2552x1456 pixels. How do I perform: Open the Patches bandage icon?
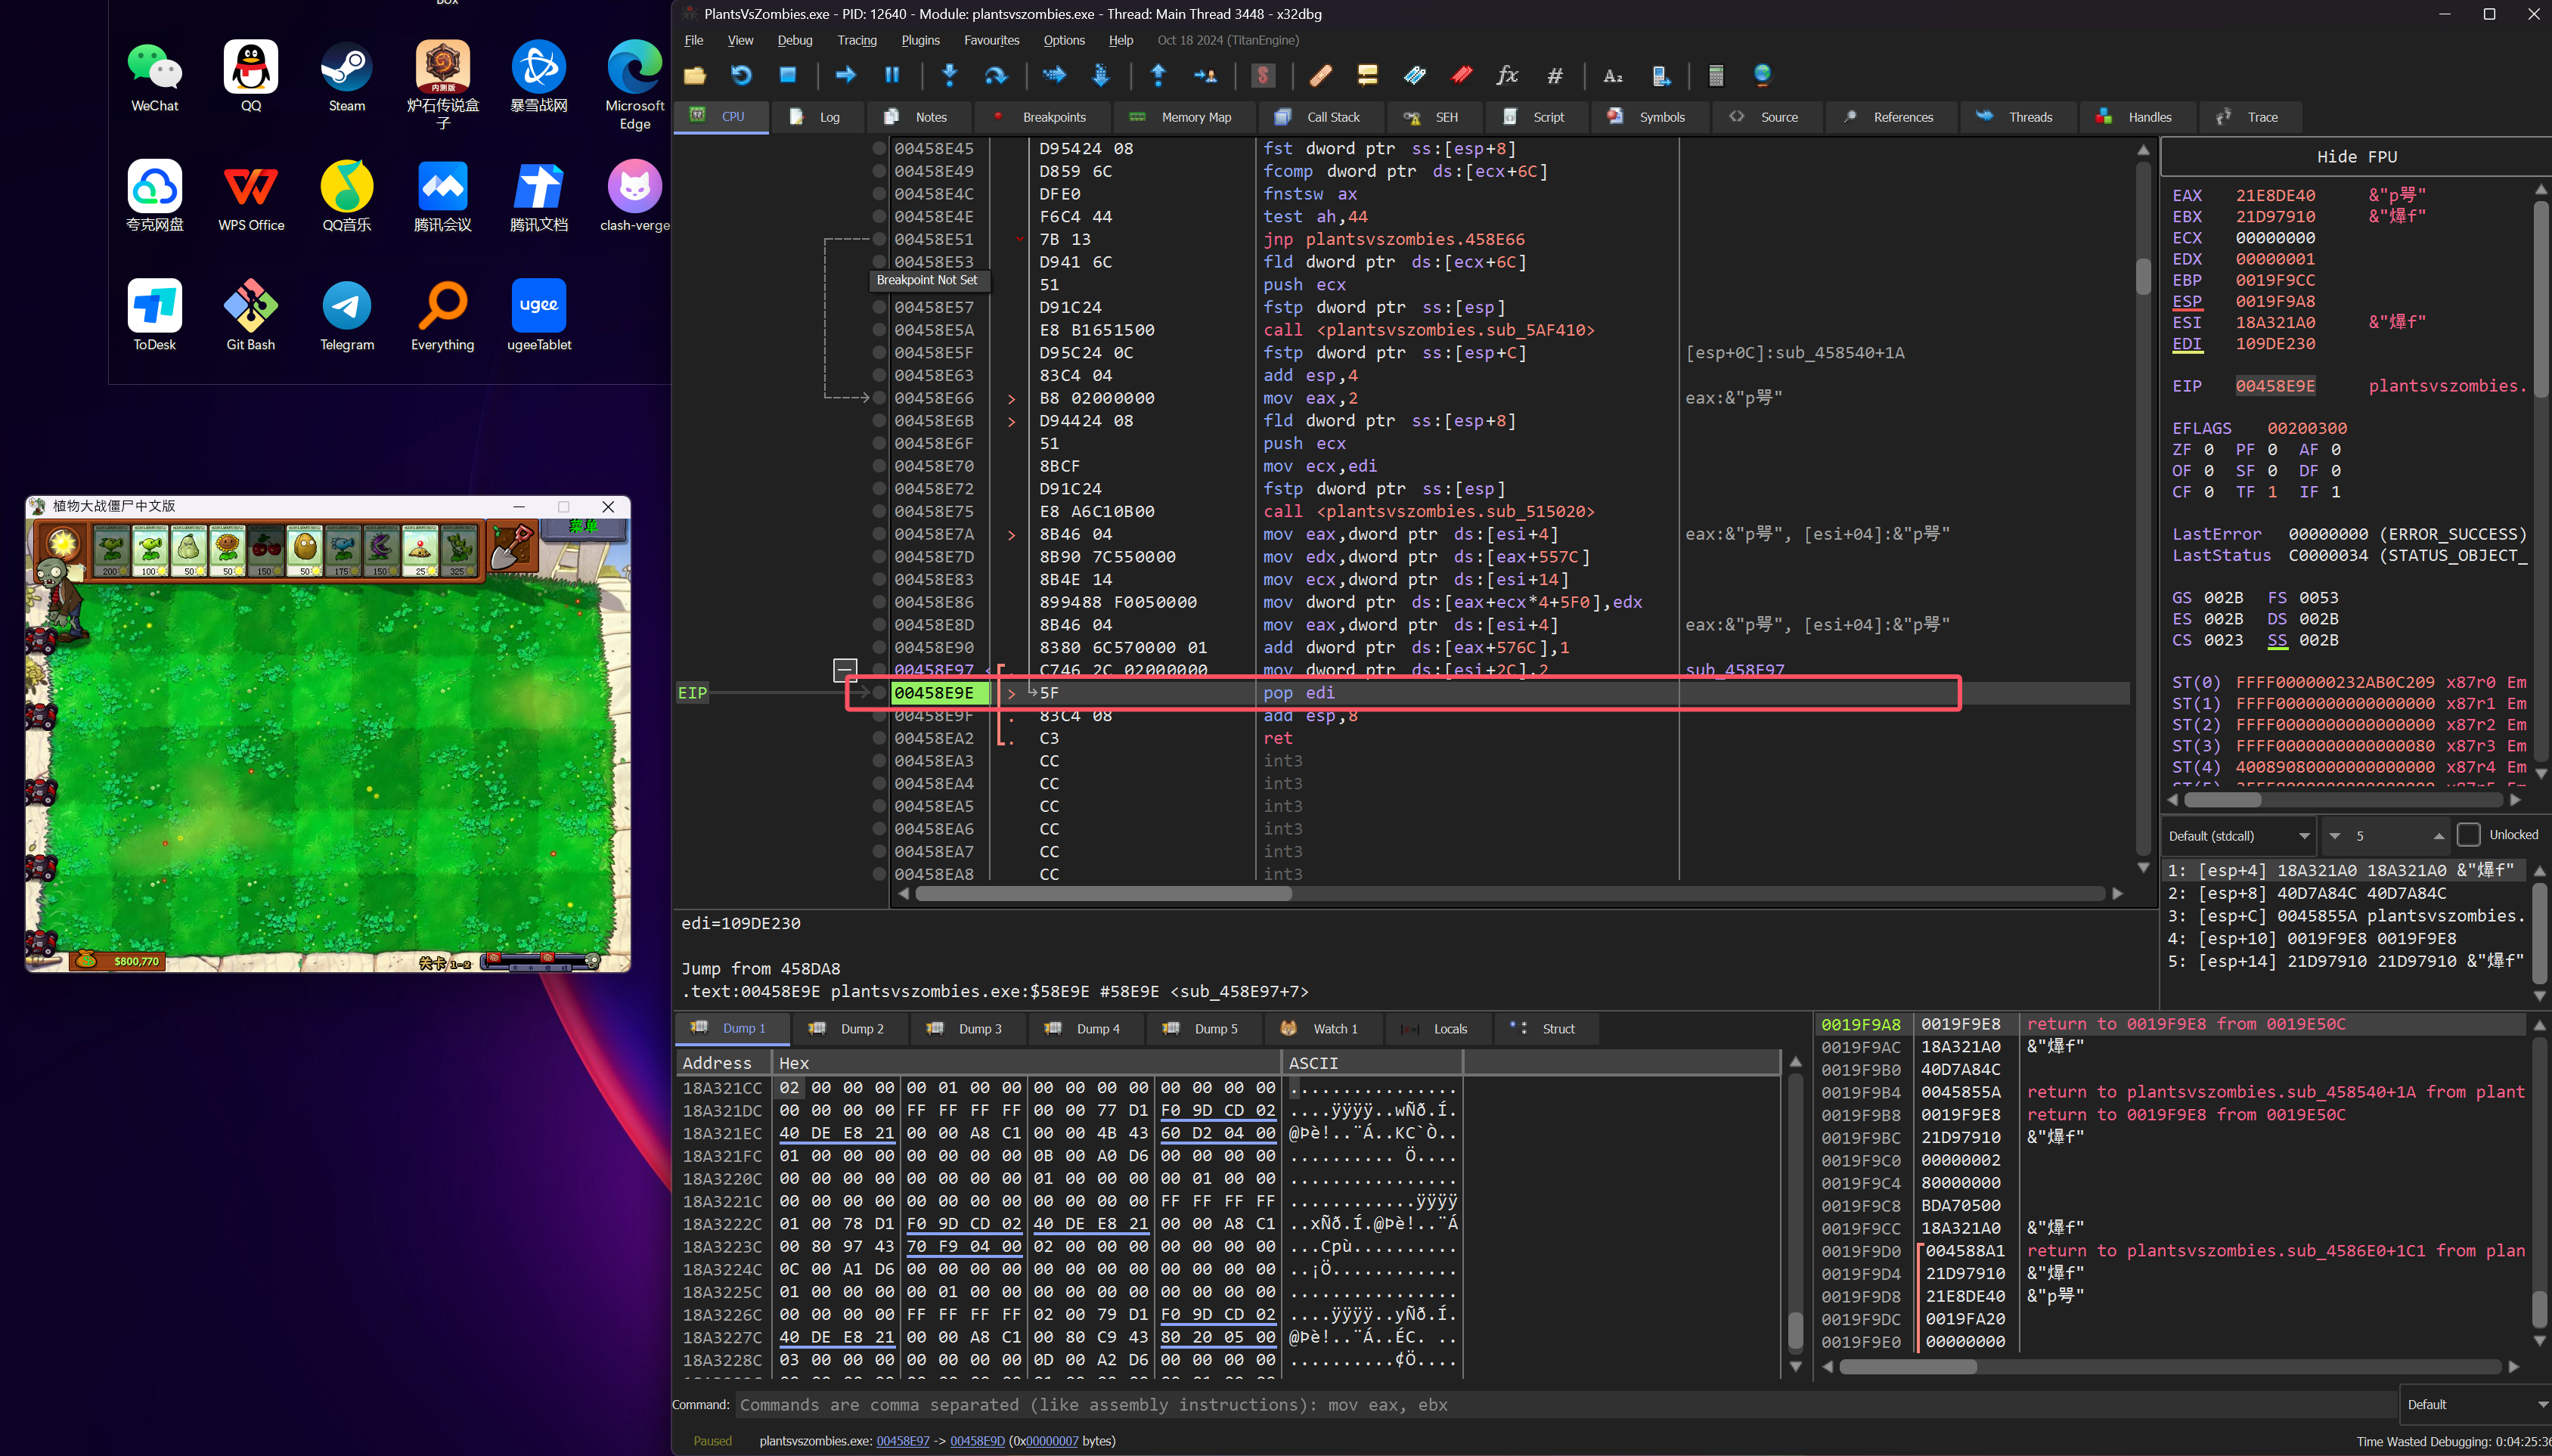point(1320,75)
